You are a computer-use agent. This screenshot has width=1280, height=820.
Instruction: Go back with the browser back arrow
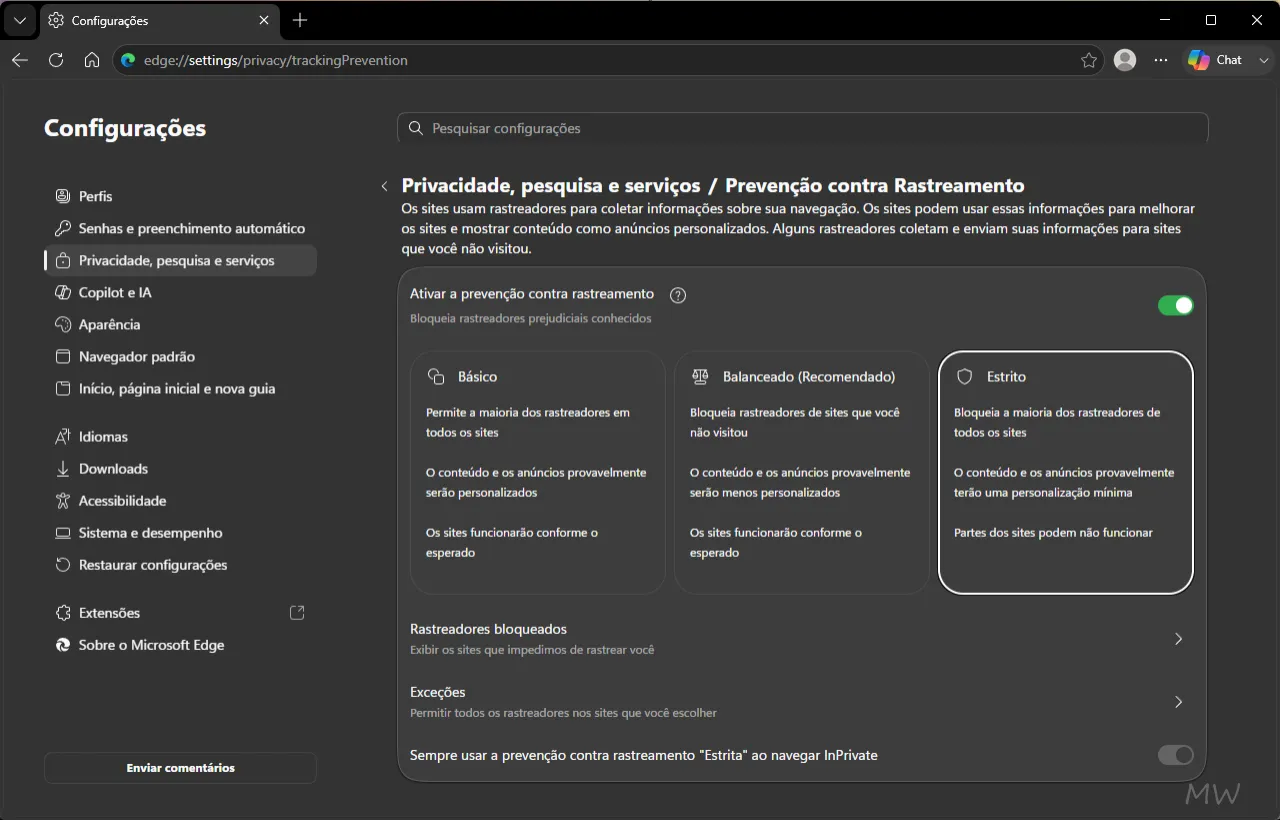click(20, 60)
